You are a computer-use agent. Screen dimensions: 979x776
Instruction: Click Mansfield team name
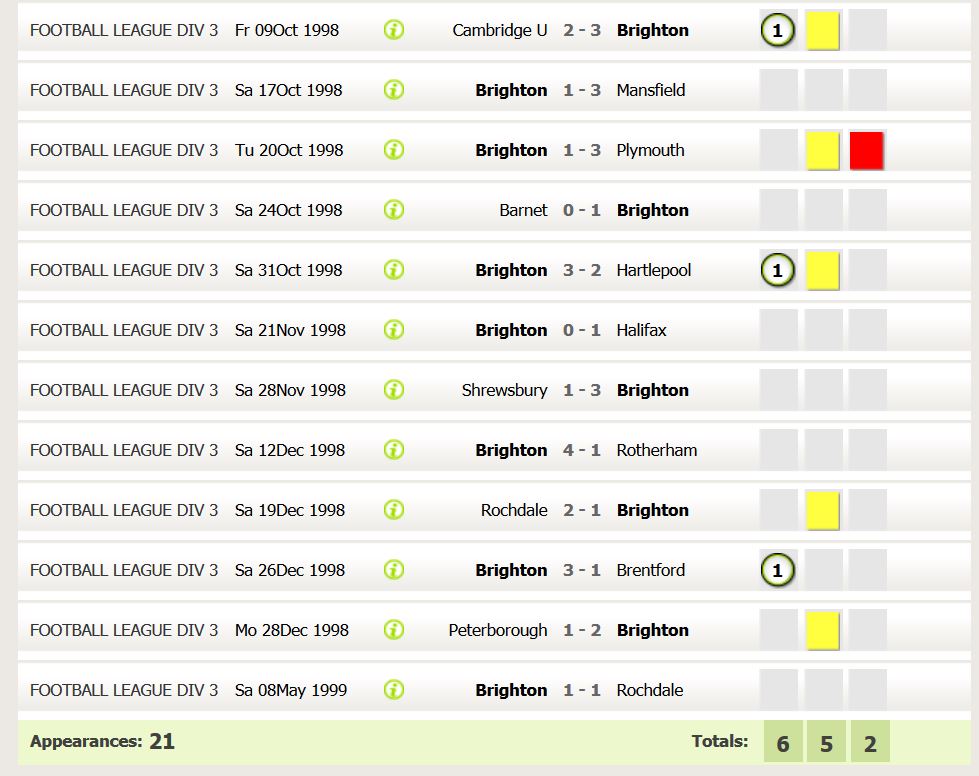(x=651, y=90)
